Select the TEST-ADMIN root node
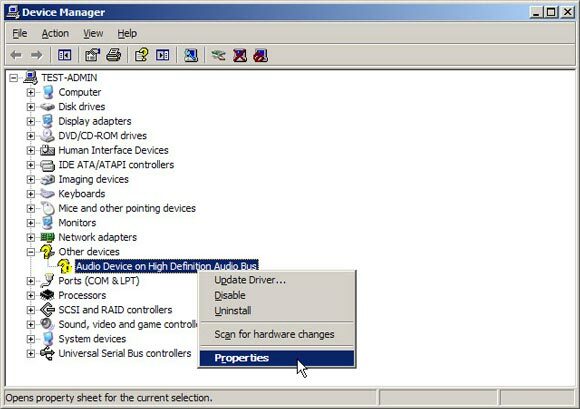Screen dimensions: 580x409 69,78
